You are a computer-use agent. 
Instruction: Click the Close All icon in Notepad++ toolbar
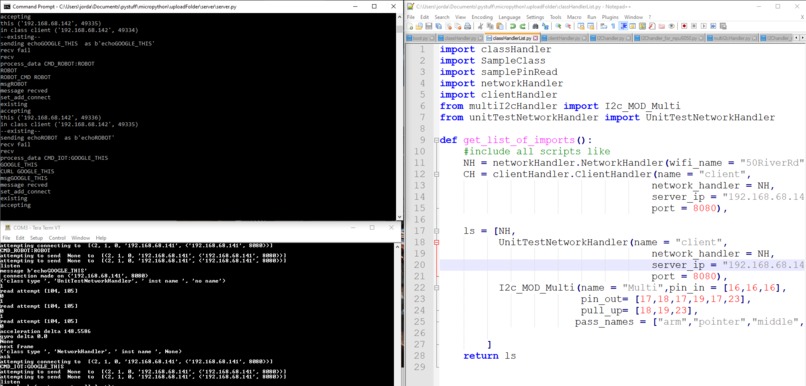(458, 26)
